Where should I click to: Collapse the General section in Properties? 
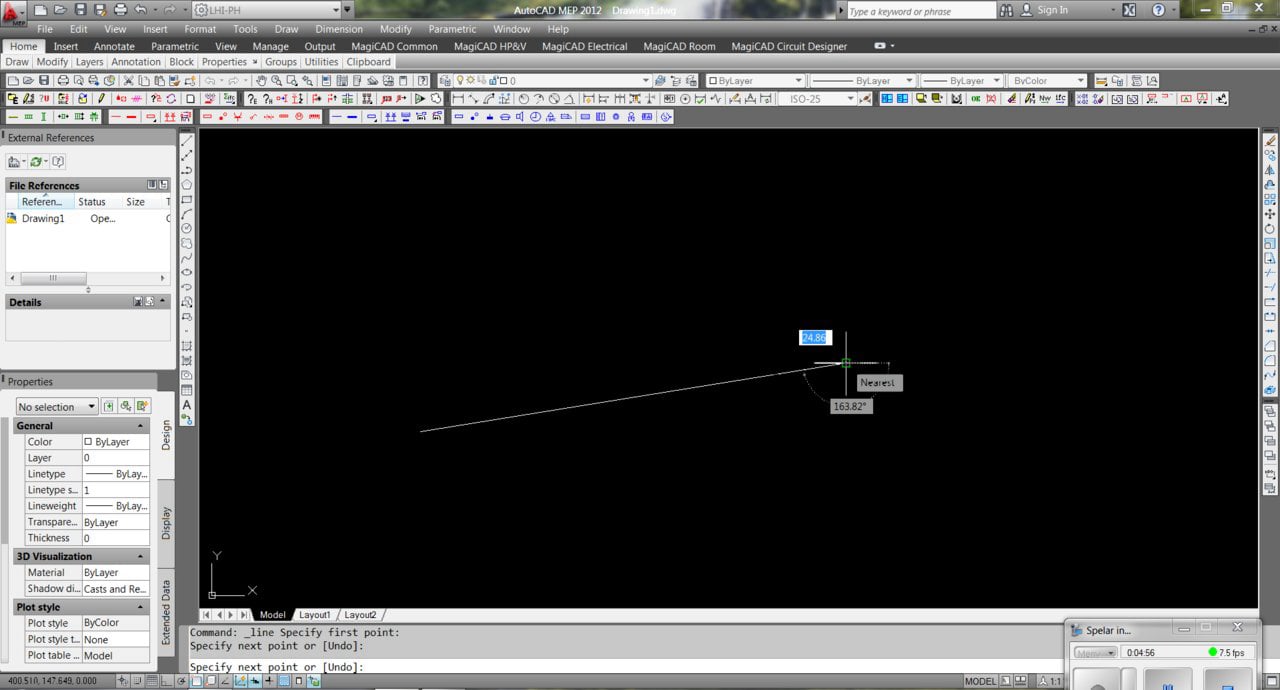point(141,426)
